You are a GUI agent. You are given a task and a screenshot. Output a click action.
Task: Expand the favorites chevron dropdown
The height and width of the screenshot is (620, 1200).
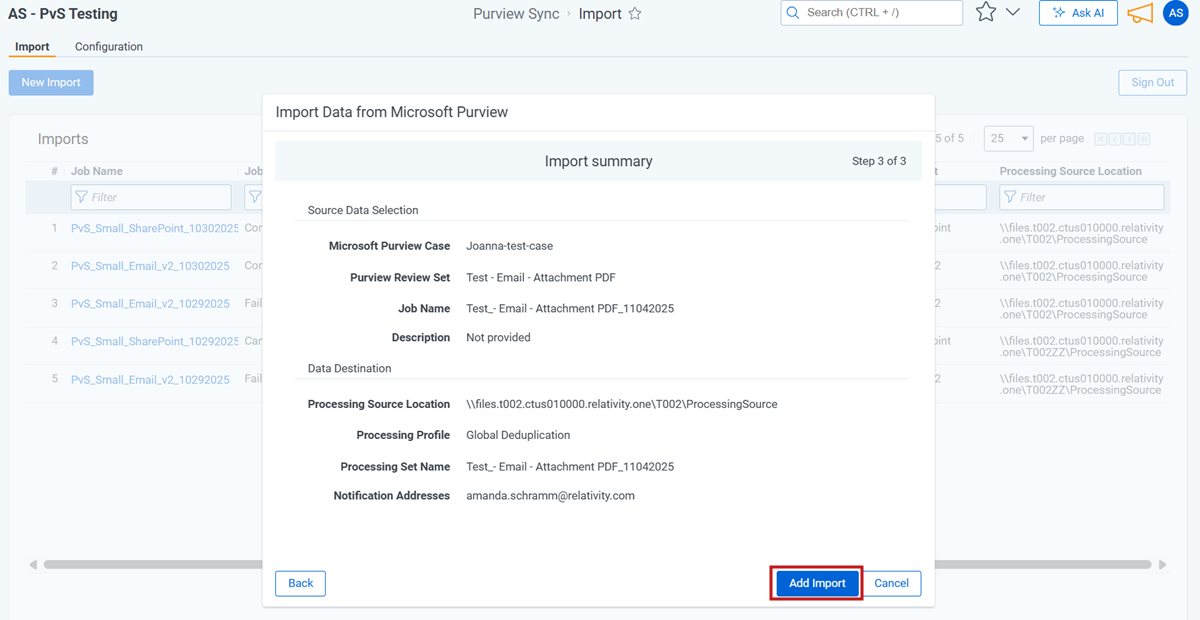tap(1013, 13)
